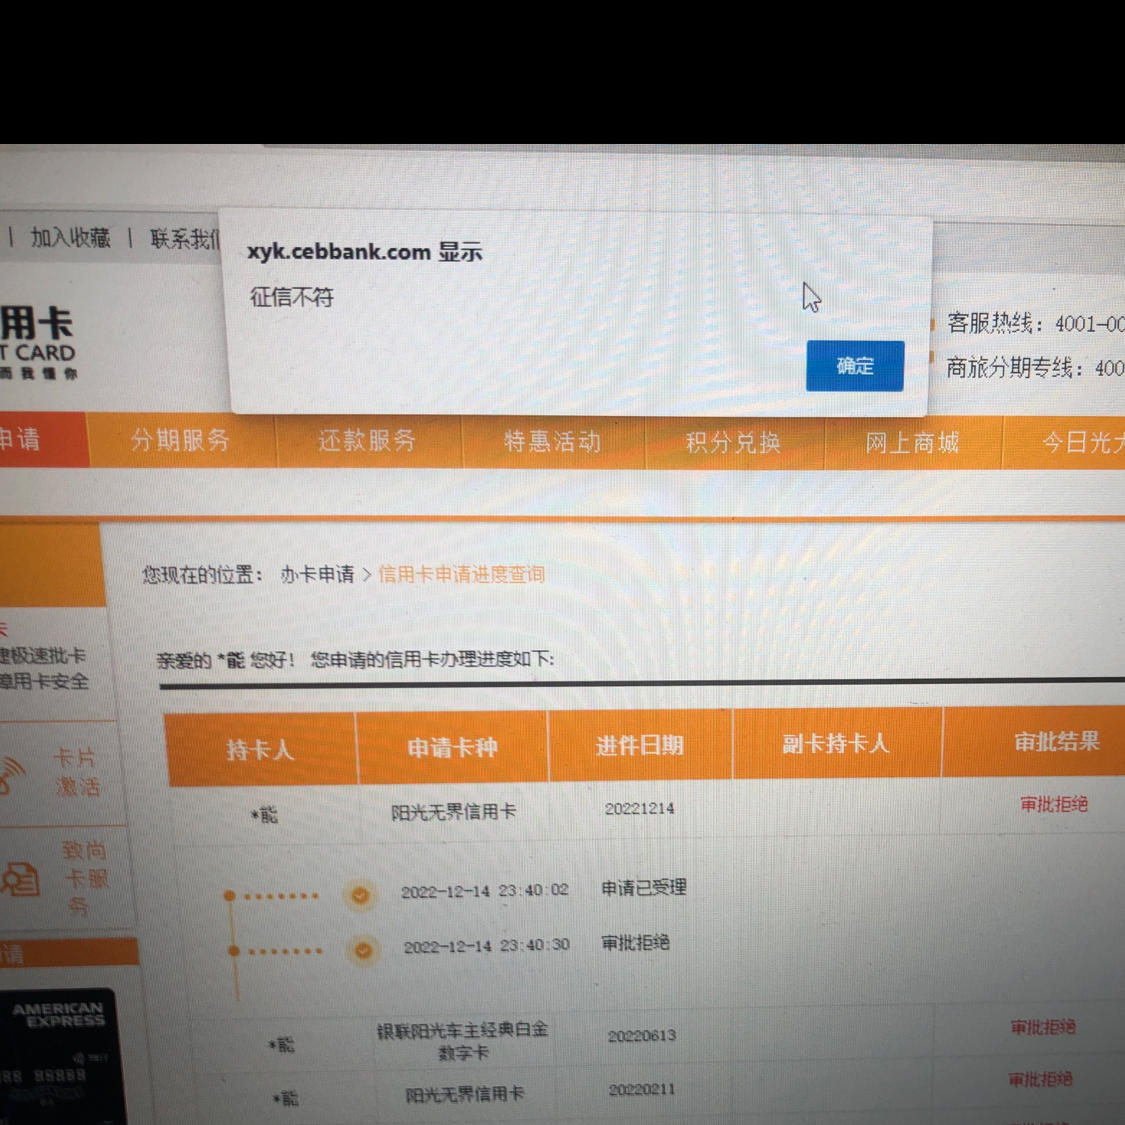Click 审批拒绝 result in the 20220613 row
1125x1125 pixels.
coord(1043,1027)
